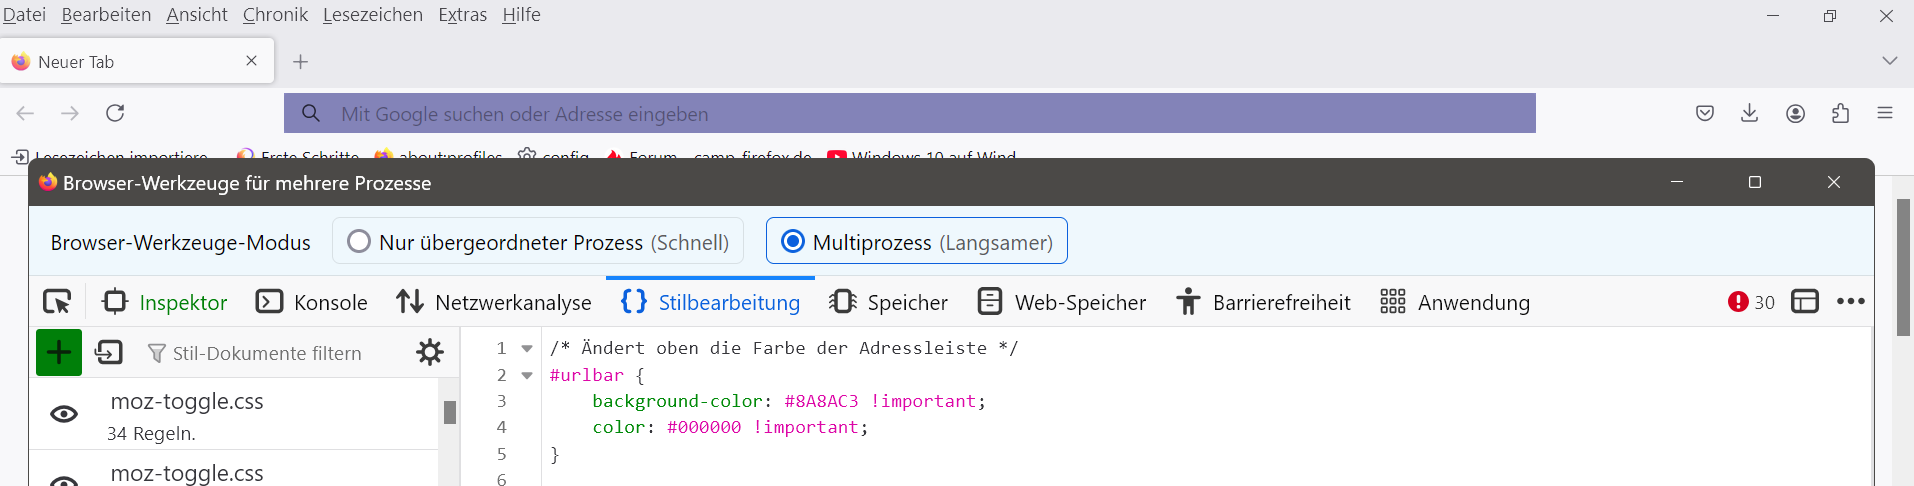Switch to the Konsole tab
The height and width of the screenshot is (486, 1914).
[x=312, y=302]
